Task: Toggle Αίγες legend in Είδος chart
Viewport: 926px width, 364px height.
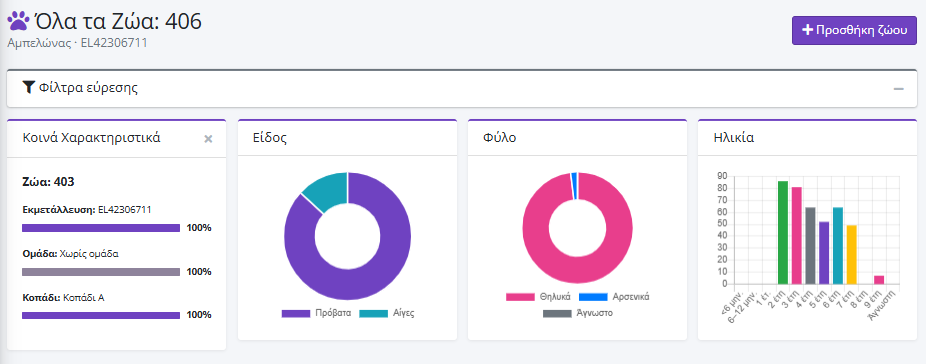Action: pos(387,313)
